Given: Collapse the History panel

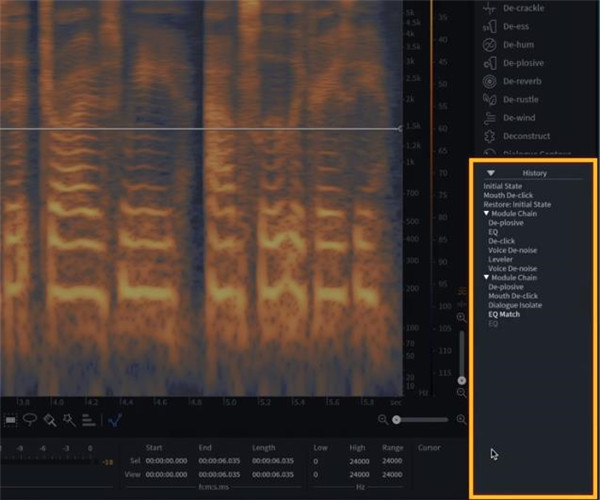Looking at the screenshot, I should click(491, 173).
